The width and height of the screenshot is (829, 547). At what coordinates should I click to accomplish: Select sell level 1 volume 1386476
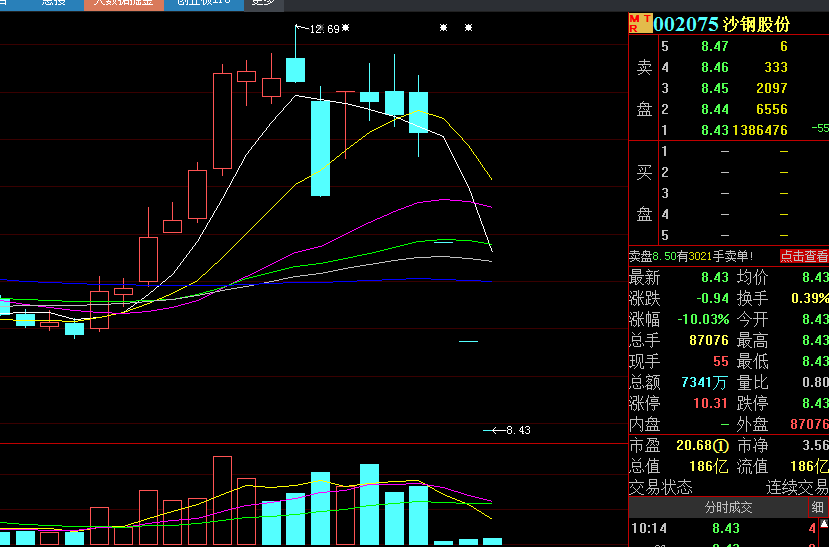click(760, 130)
